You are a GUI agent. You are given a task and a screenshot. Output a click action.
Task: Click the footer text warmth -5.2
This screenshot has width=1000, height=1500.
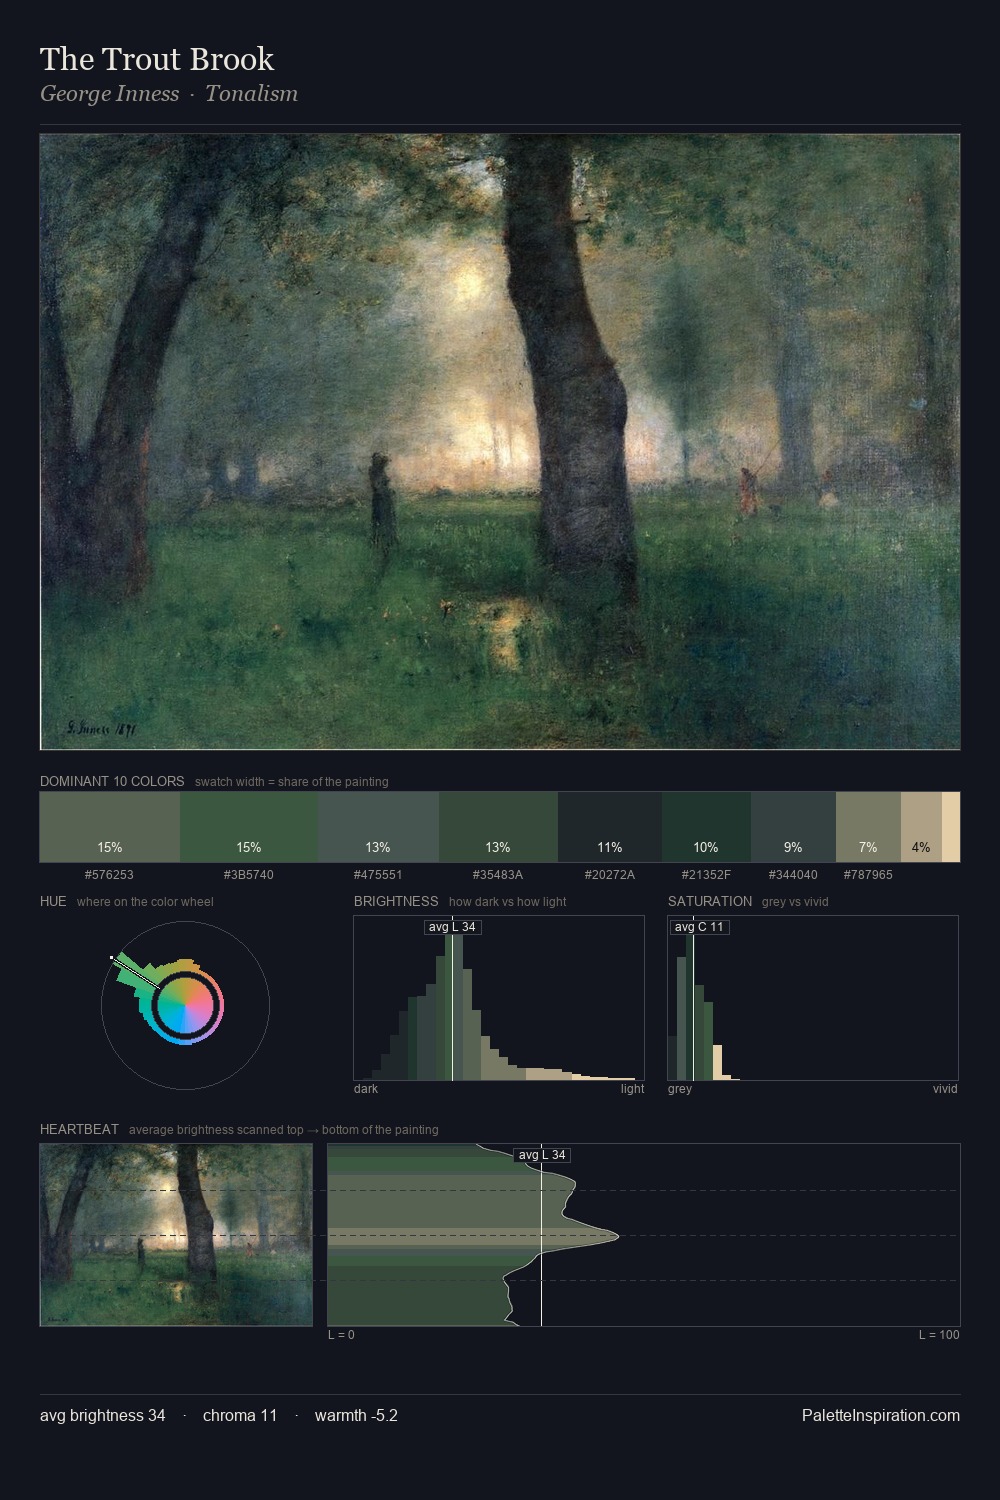356,1415
